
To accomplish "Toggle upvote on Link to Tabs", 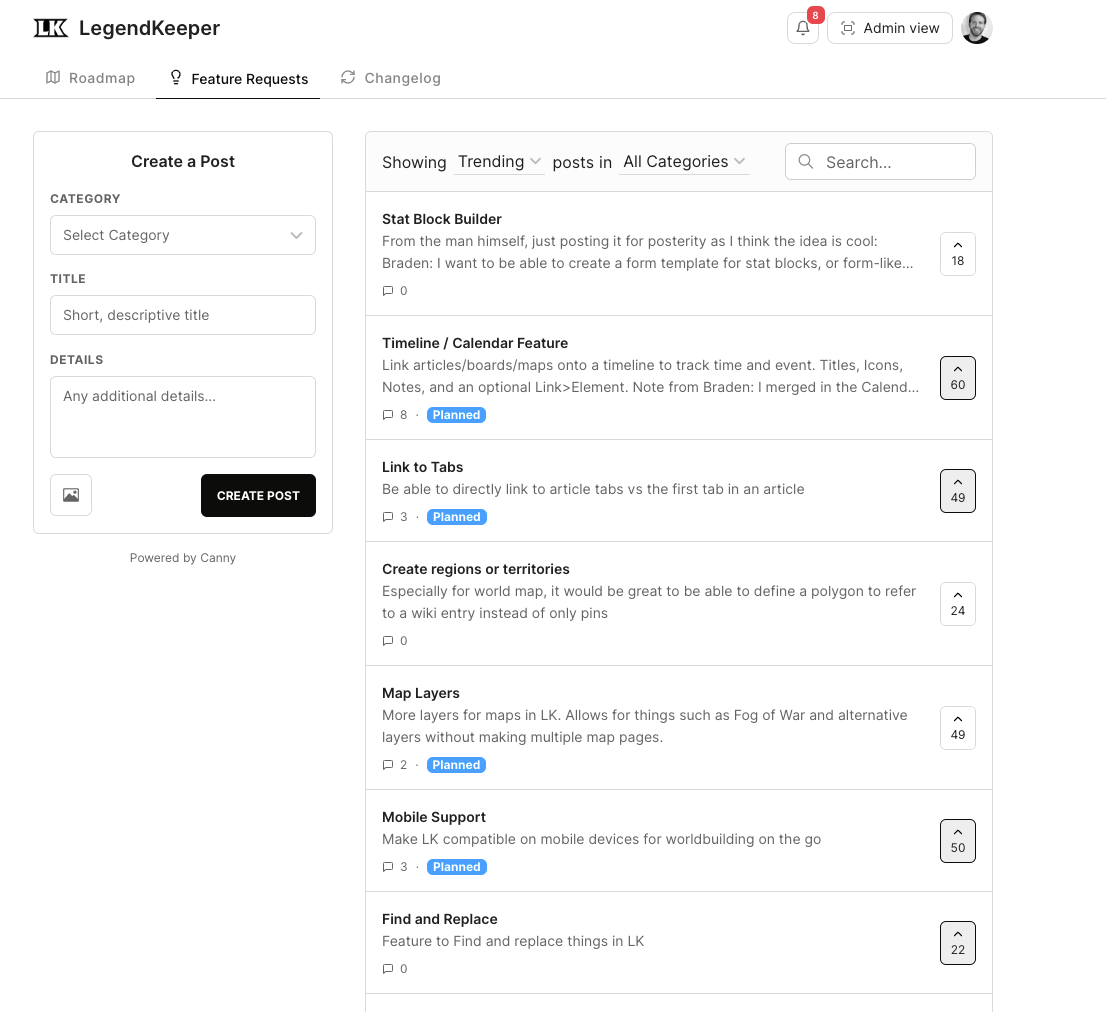I will point(958,491).
